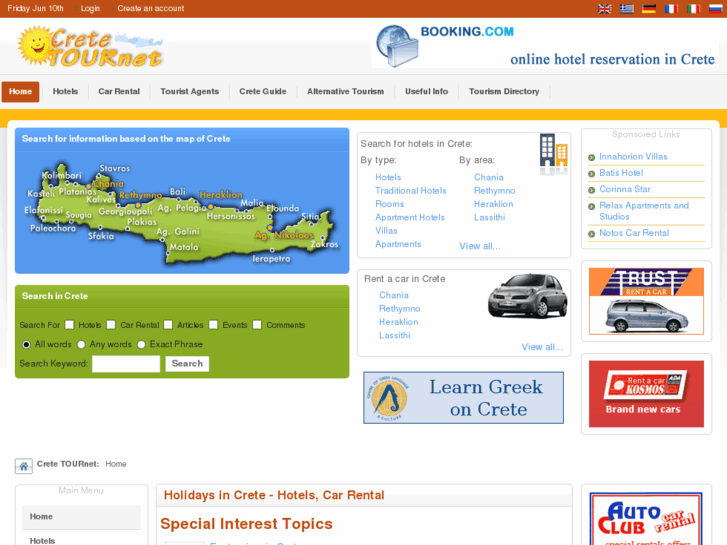Select Heraklion on the Crete map
This screenshot has width=727, height=545.
[x=221, y=195]
